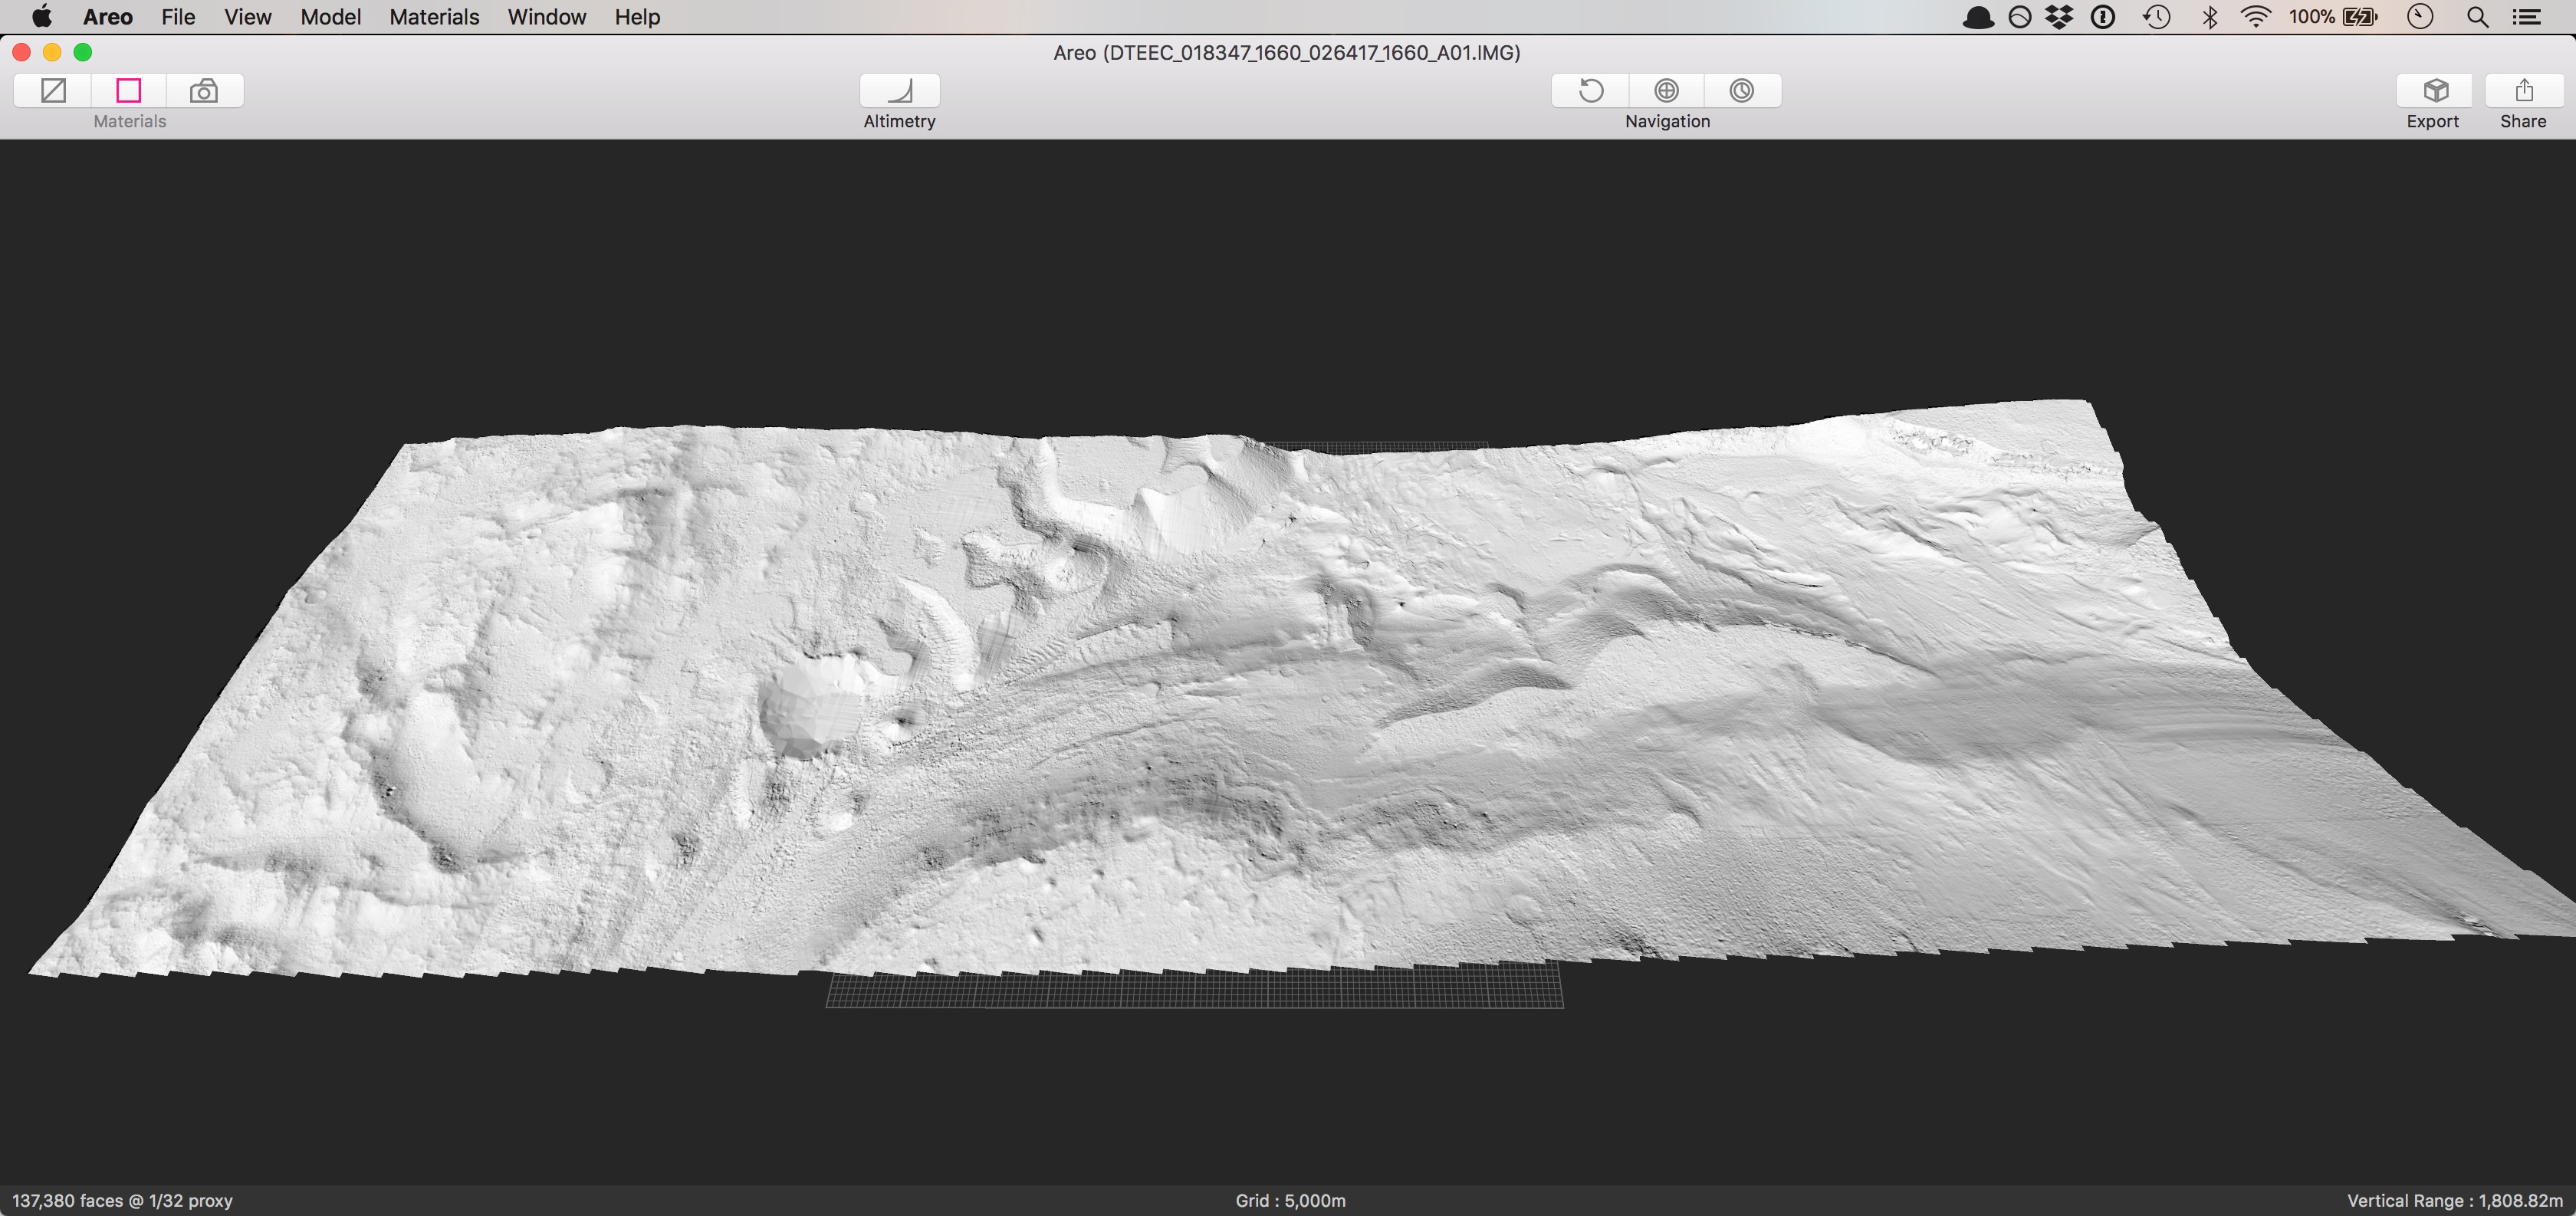Open the Help menu
The width and height of the screenshot is (2576, 1216).
[x=637, y=17]
